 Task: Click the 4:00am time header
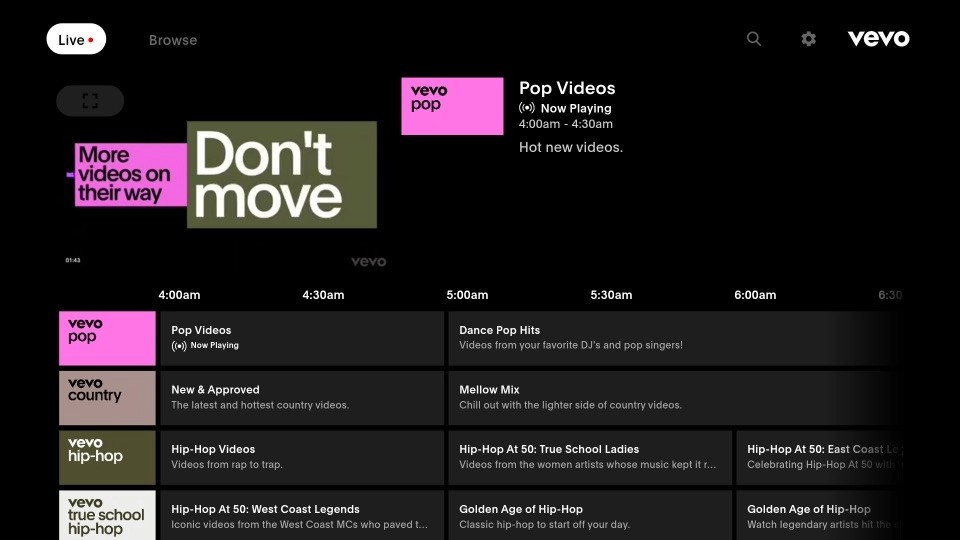coord(179,295)
